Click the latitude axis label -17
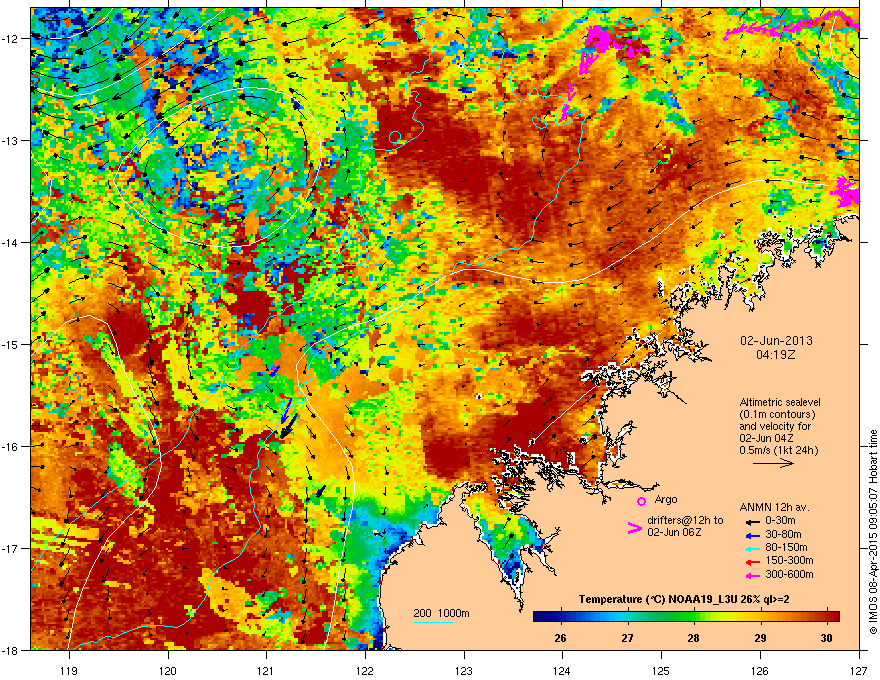Viewport: 880px width, 680px height. coord(10,548)
